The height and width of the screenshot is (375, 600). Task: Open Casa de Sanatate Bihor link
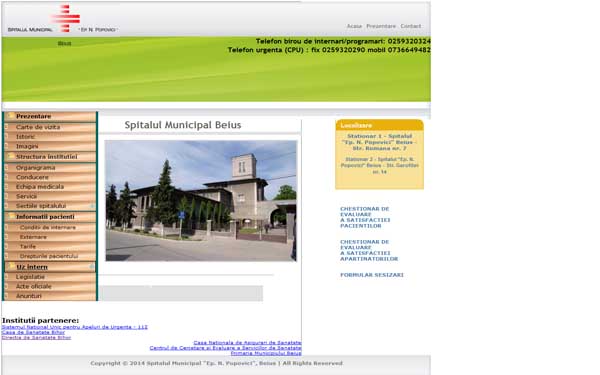coord(33,332)
